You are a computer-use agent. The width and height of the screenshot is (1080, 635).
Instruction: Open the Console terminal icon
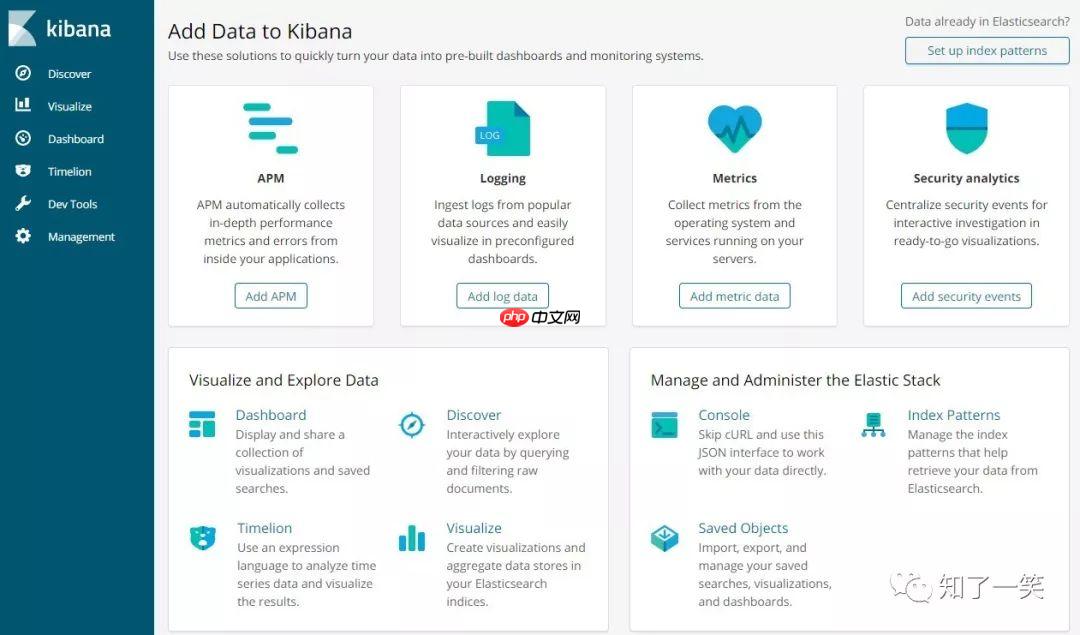pos(665,425)
